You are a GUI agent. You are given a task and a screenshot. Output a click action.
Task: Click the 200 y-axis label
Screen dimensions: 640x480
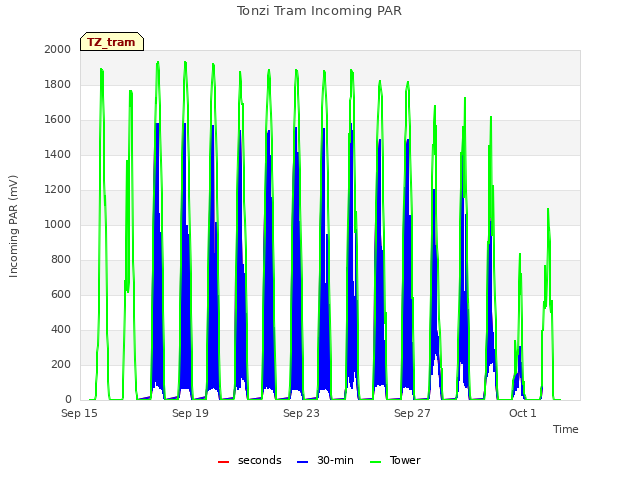click(x=61, y=364)
